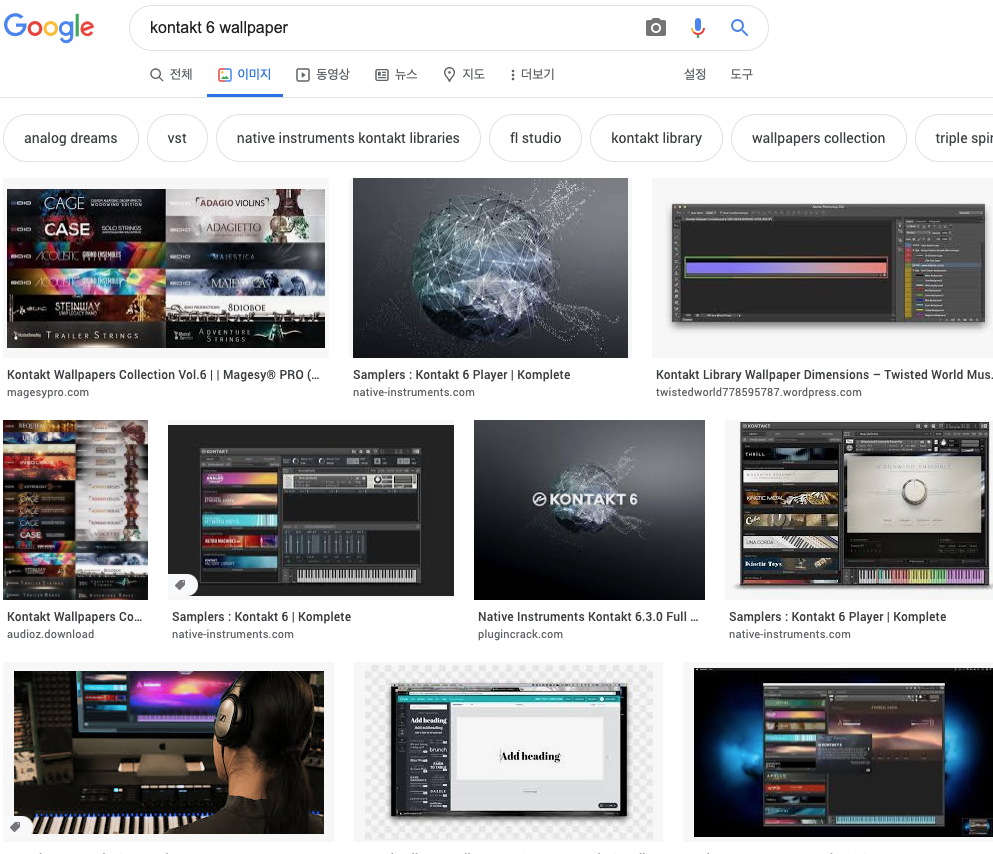Open the thumbnail of woman with headphones

click(168, 752)
